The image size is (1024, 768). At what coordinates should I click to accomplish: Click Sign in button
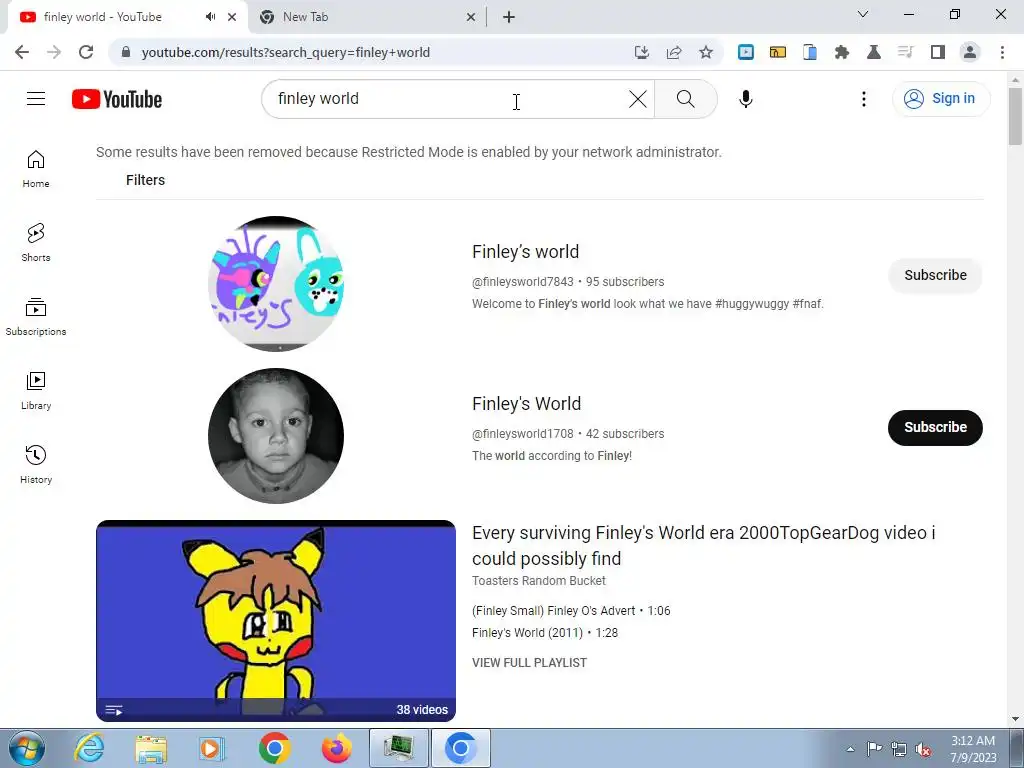tap(941, 99)
